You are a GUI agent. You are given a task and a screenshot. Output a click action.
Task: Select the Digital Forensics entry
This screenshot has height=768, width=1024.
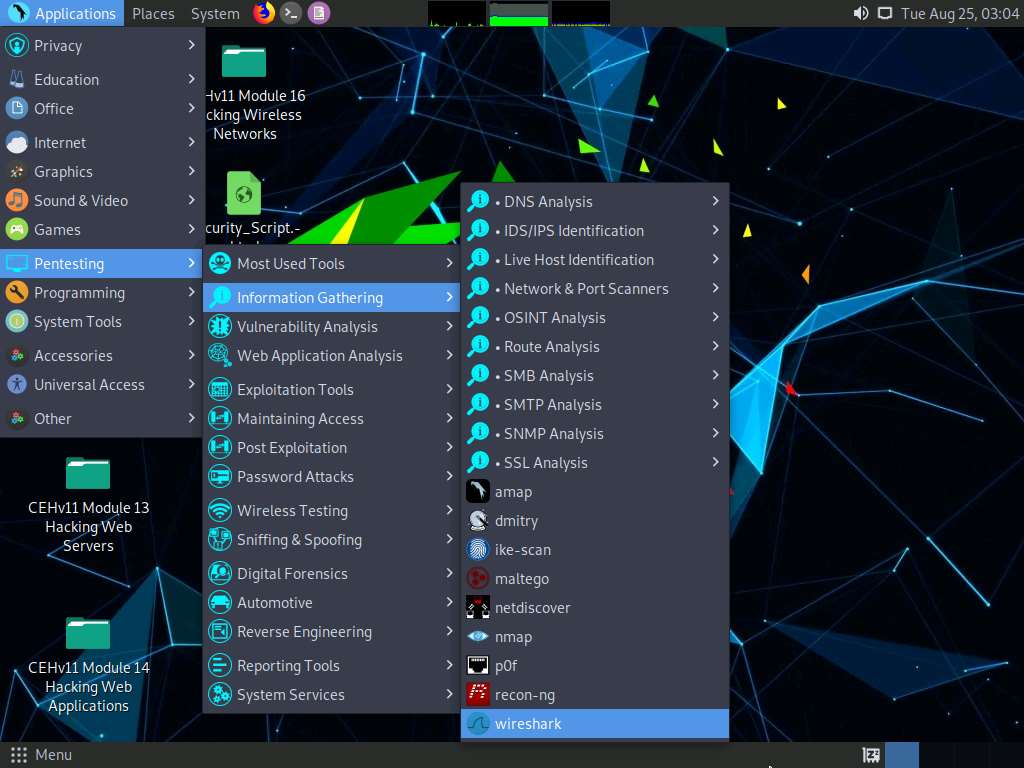tap(332, 573)
